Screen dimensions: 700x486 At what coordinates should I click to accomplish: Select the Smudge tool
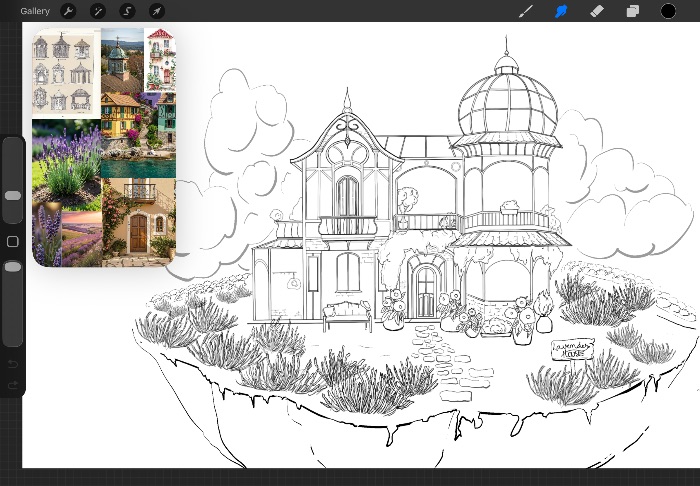561,11
